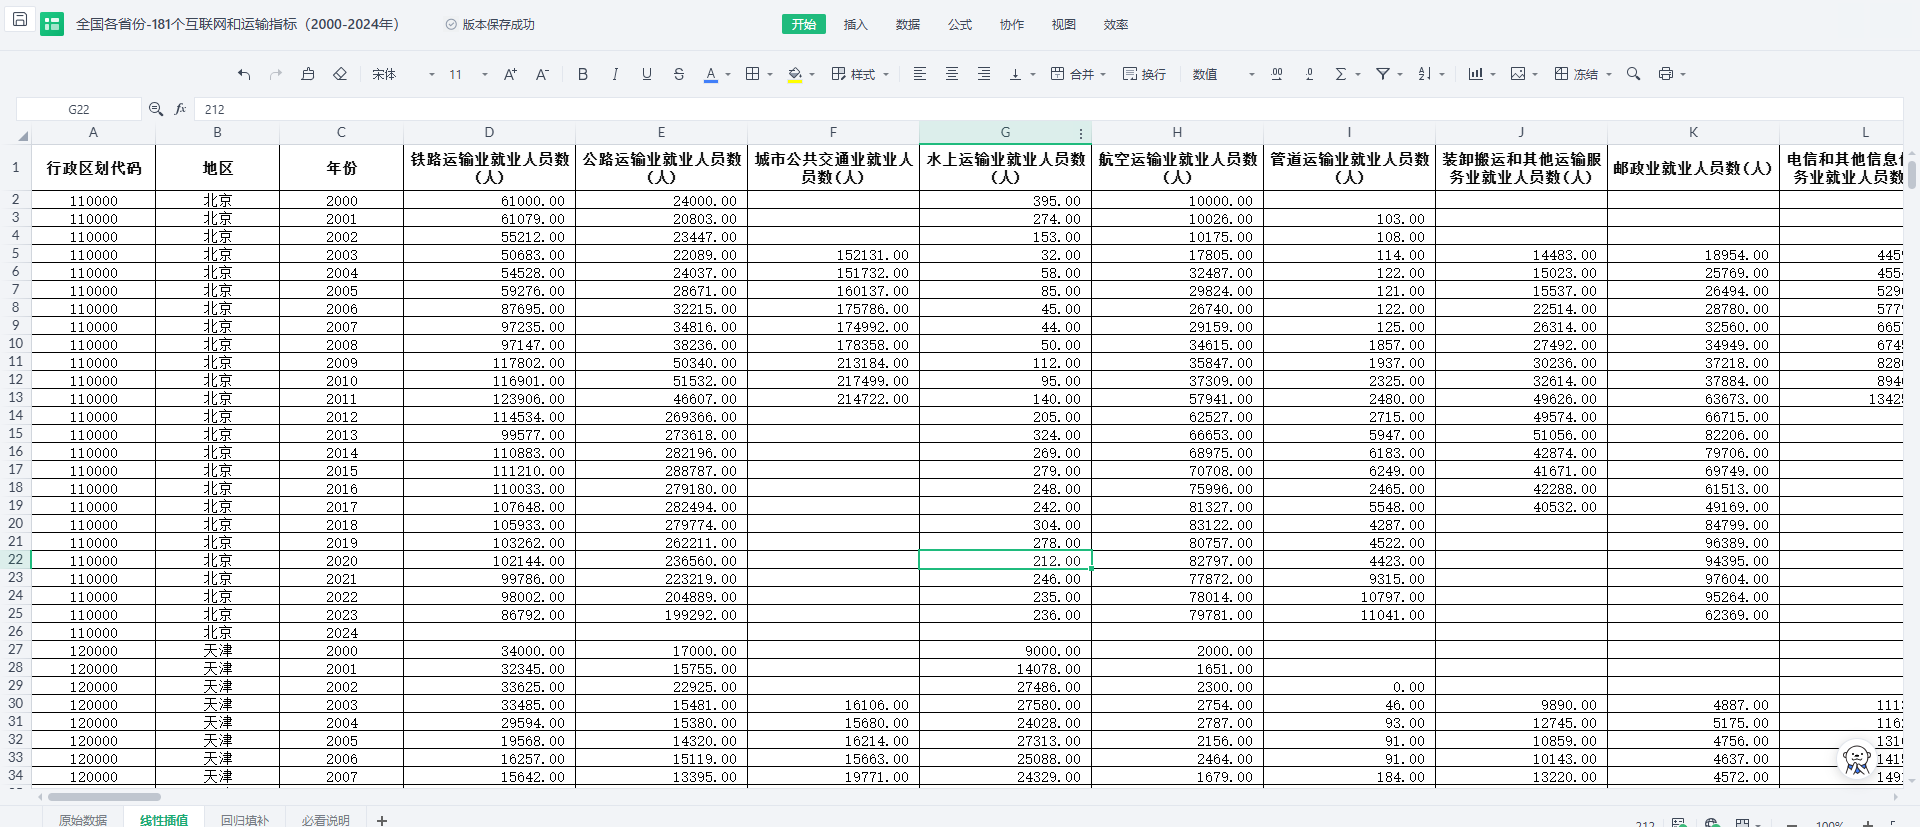Click the select-all corner triangle
The image size is (1920, 827).
22,135
